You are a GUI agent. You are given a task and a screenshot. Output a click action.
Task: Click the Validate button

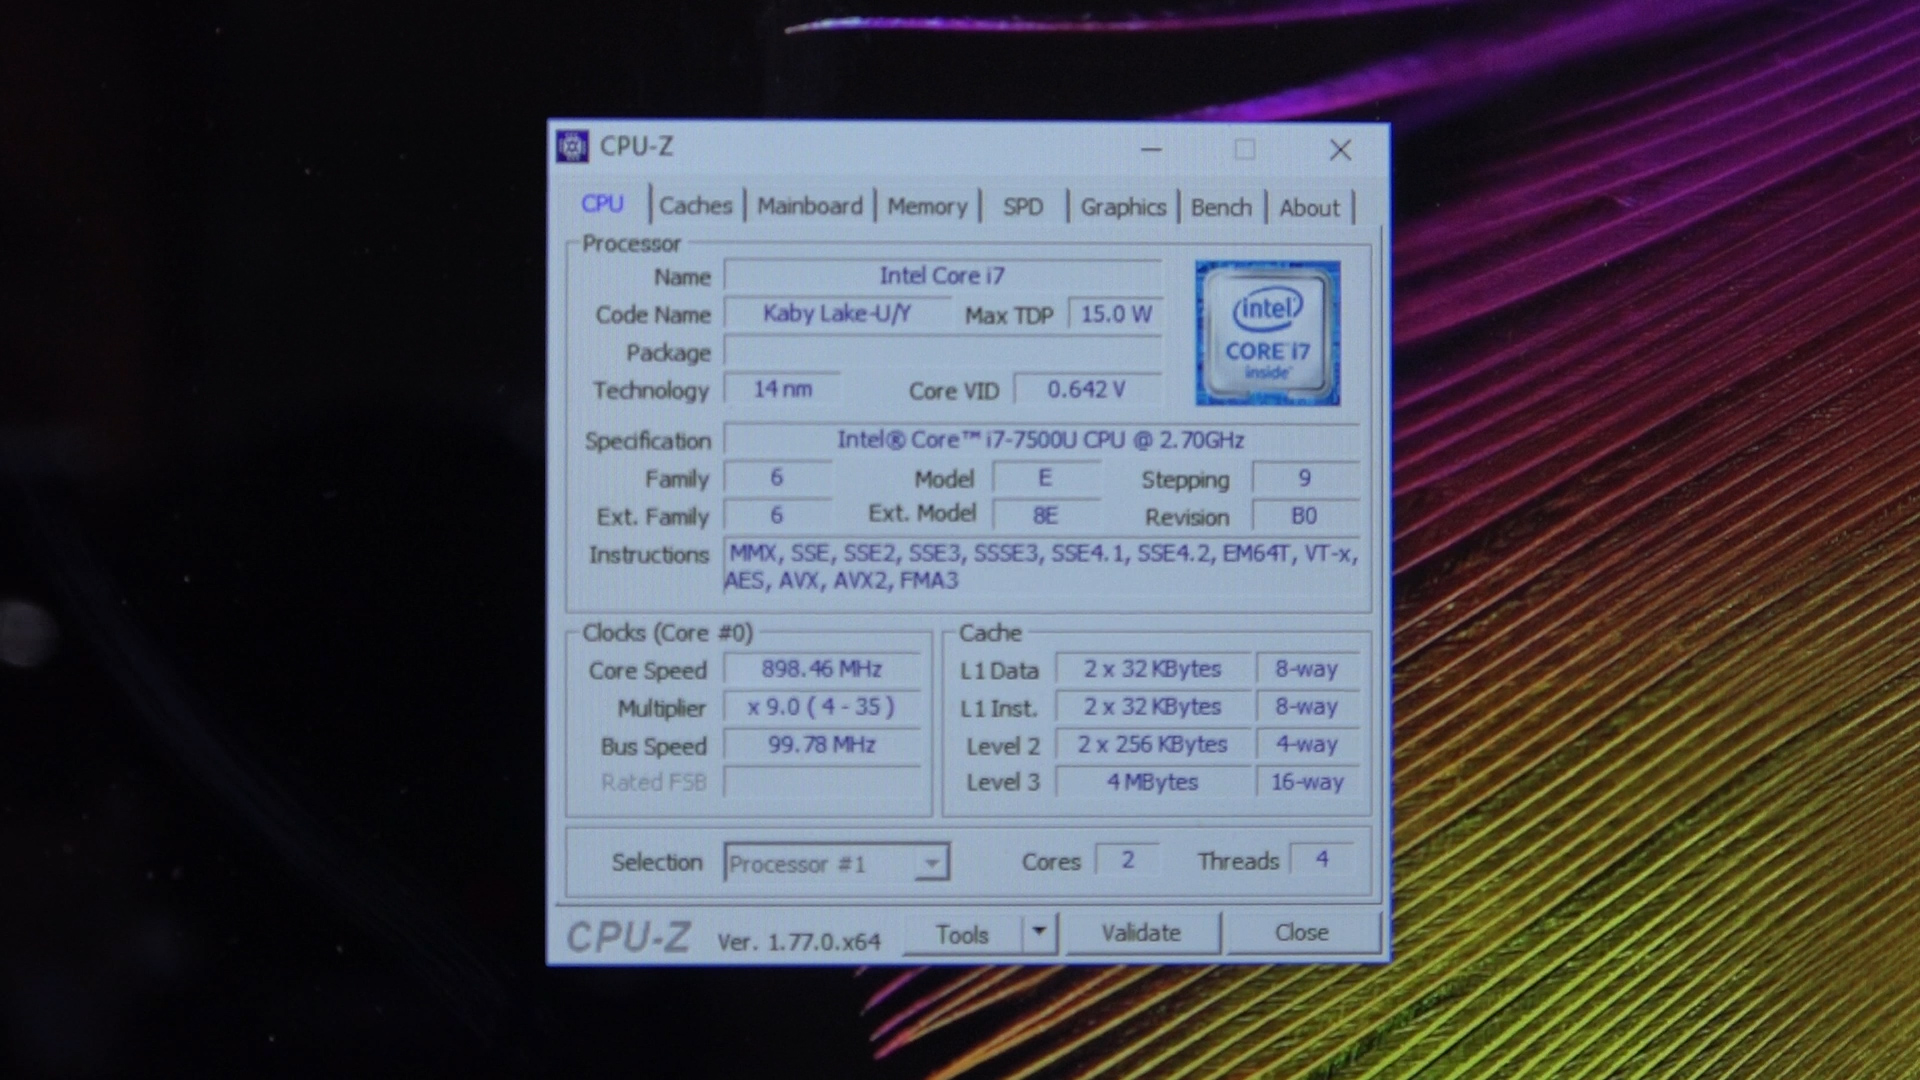tap(1142, 933)
